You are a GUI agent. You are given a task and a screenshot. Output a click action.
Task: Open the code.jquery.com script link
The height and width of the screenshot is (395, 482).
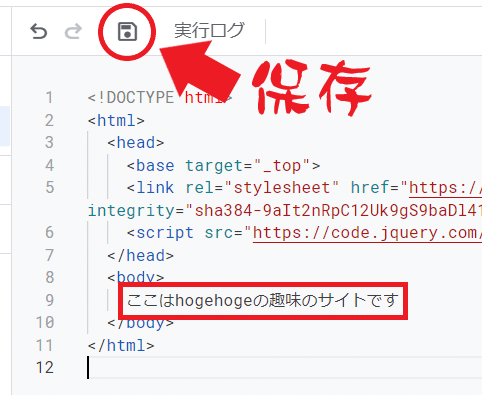tap(367, 233)
